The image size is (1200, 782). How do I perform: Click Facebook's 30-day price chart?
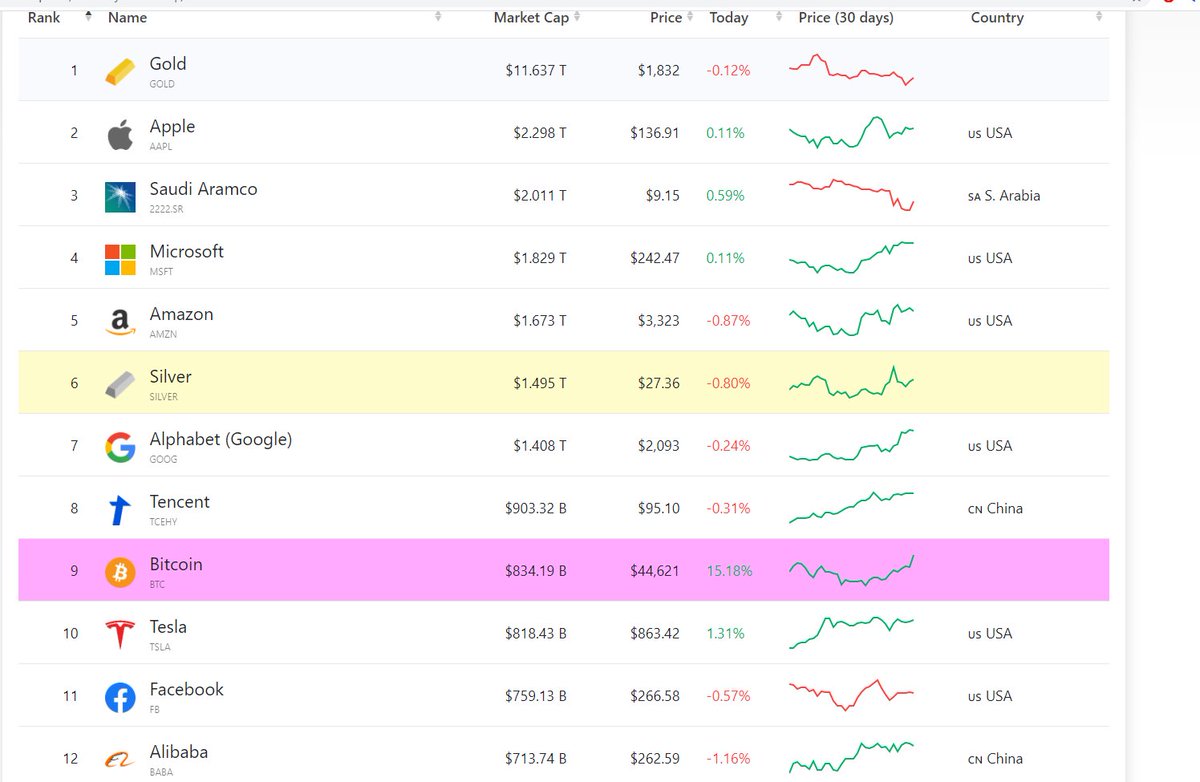(x=851, y=696)
